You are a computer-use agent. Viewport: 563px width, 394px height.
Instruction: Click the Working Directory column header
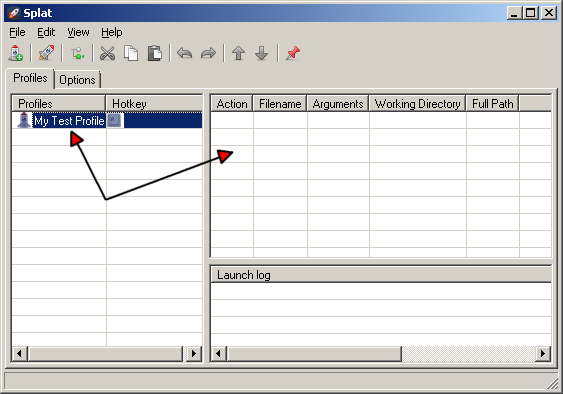pos(418,104)
